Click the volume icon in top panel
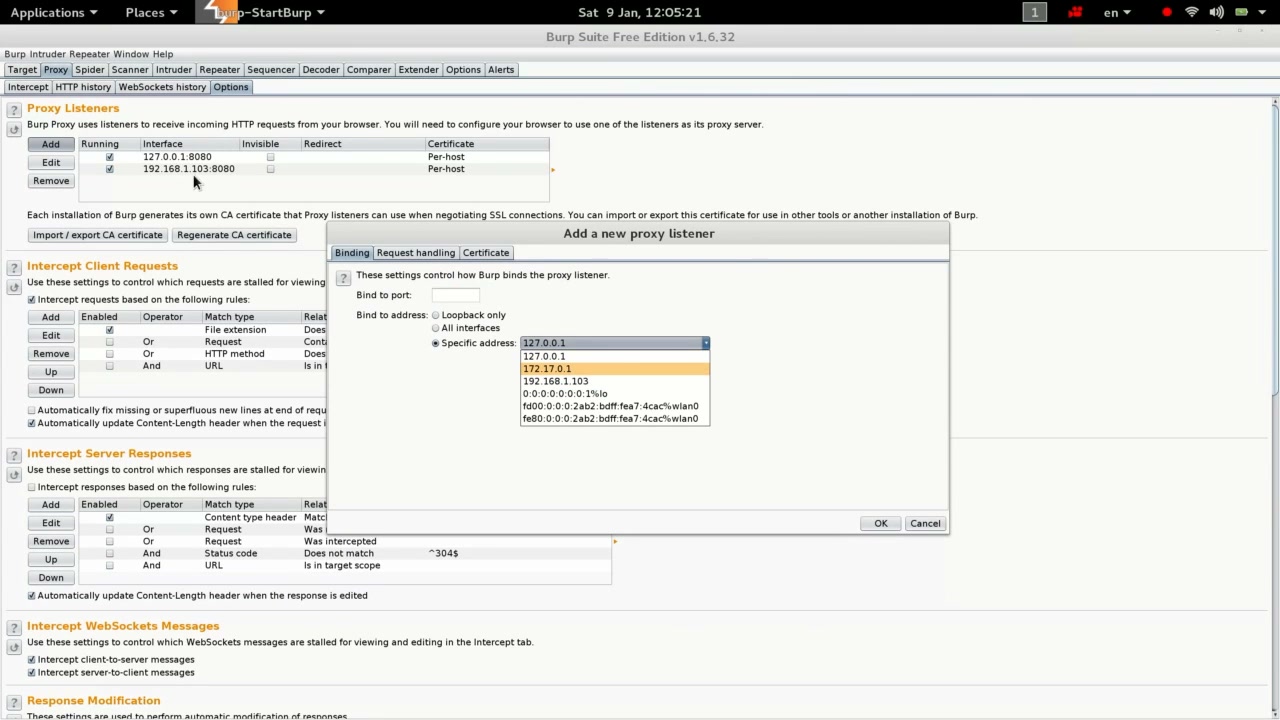1280x720 pixels. (1216, 12)
